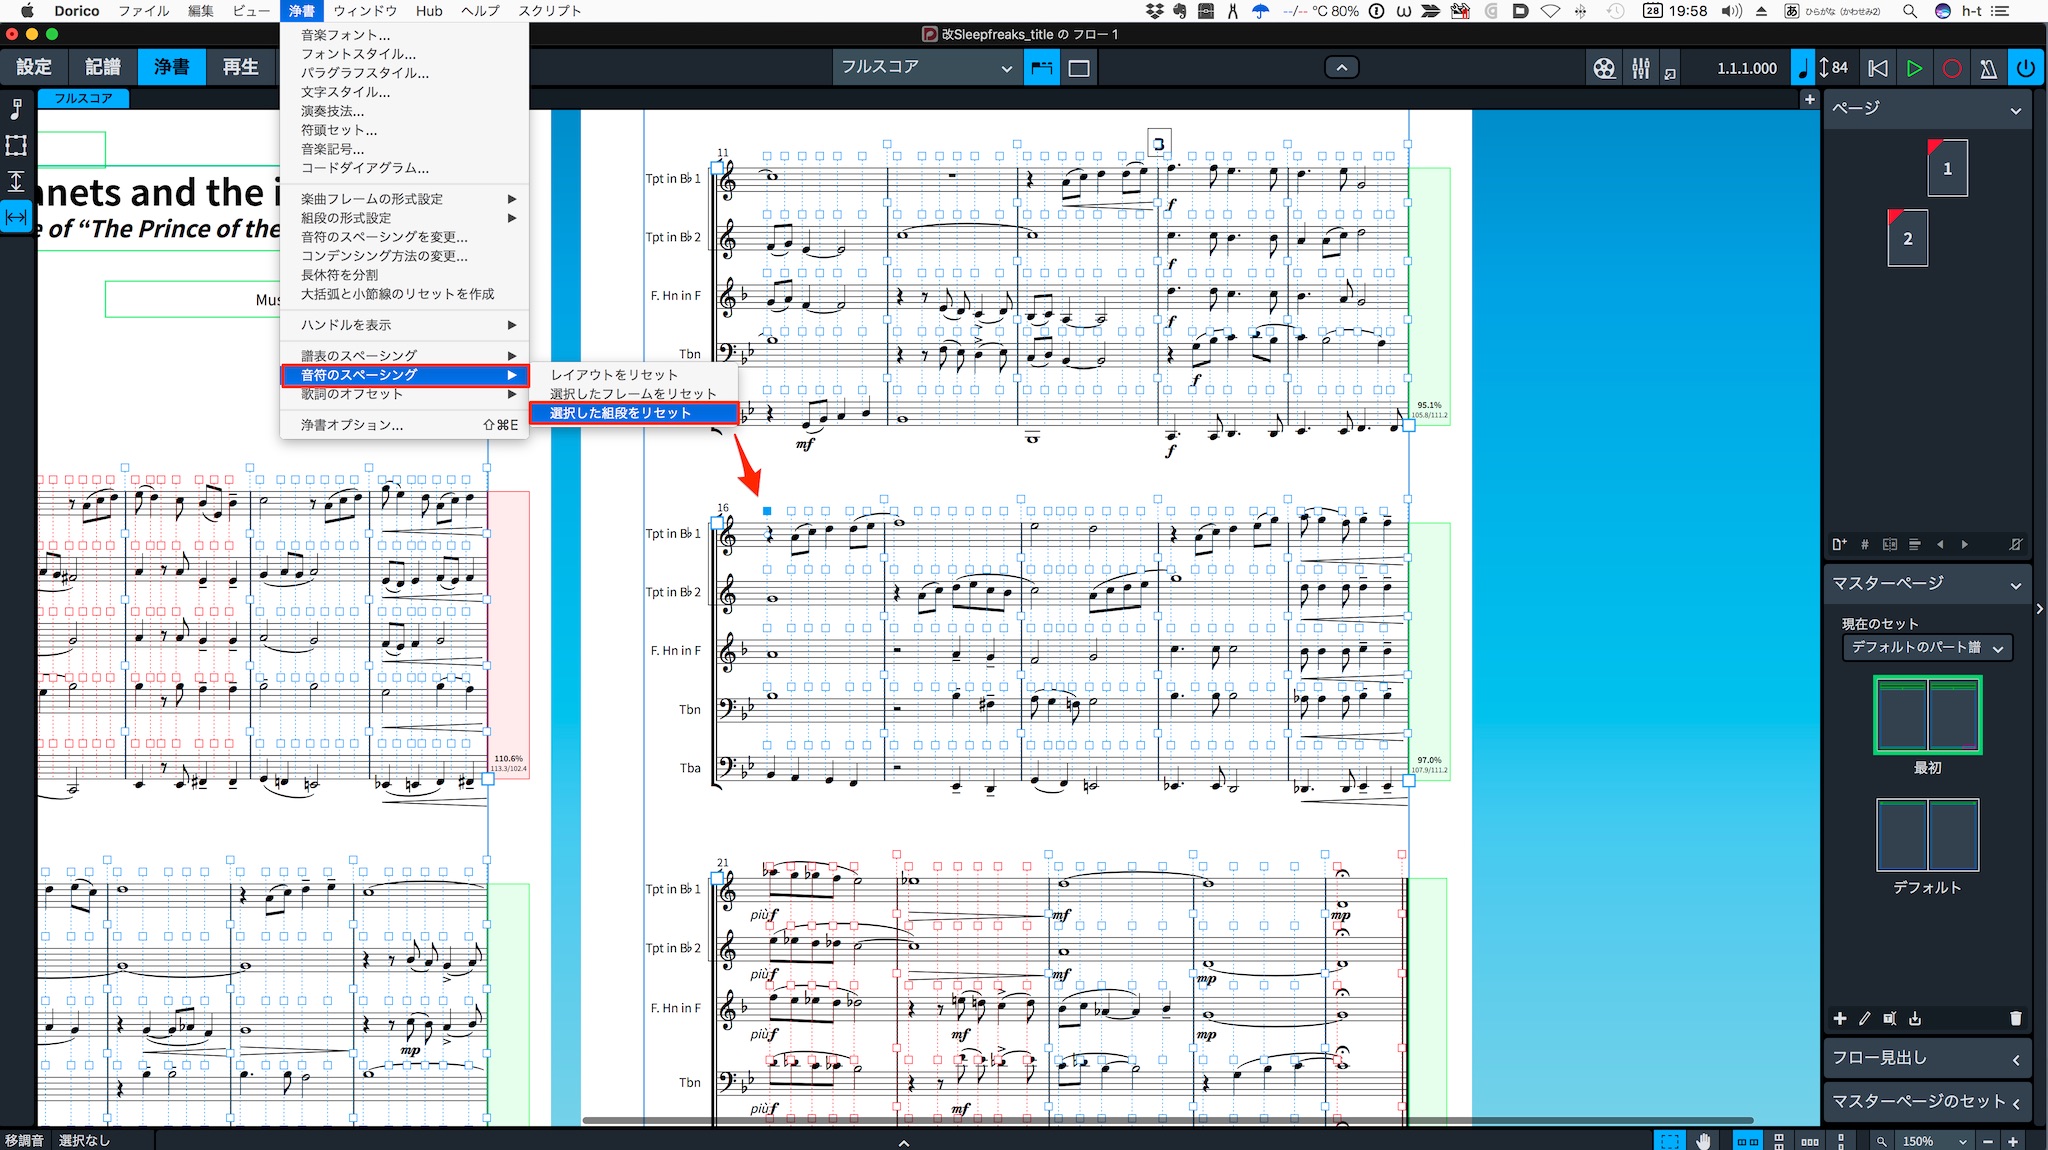Image resolution: width=2048 pixels, height=1150 pixels.
Task: Click swap pages icon in Pages panel
Action: (1889, 544)
